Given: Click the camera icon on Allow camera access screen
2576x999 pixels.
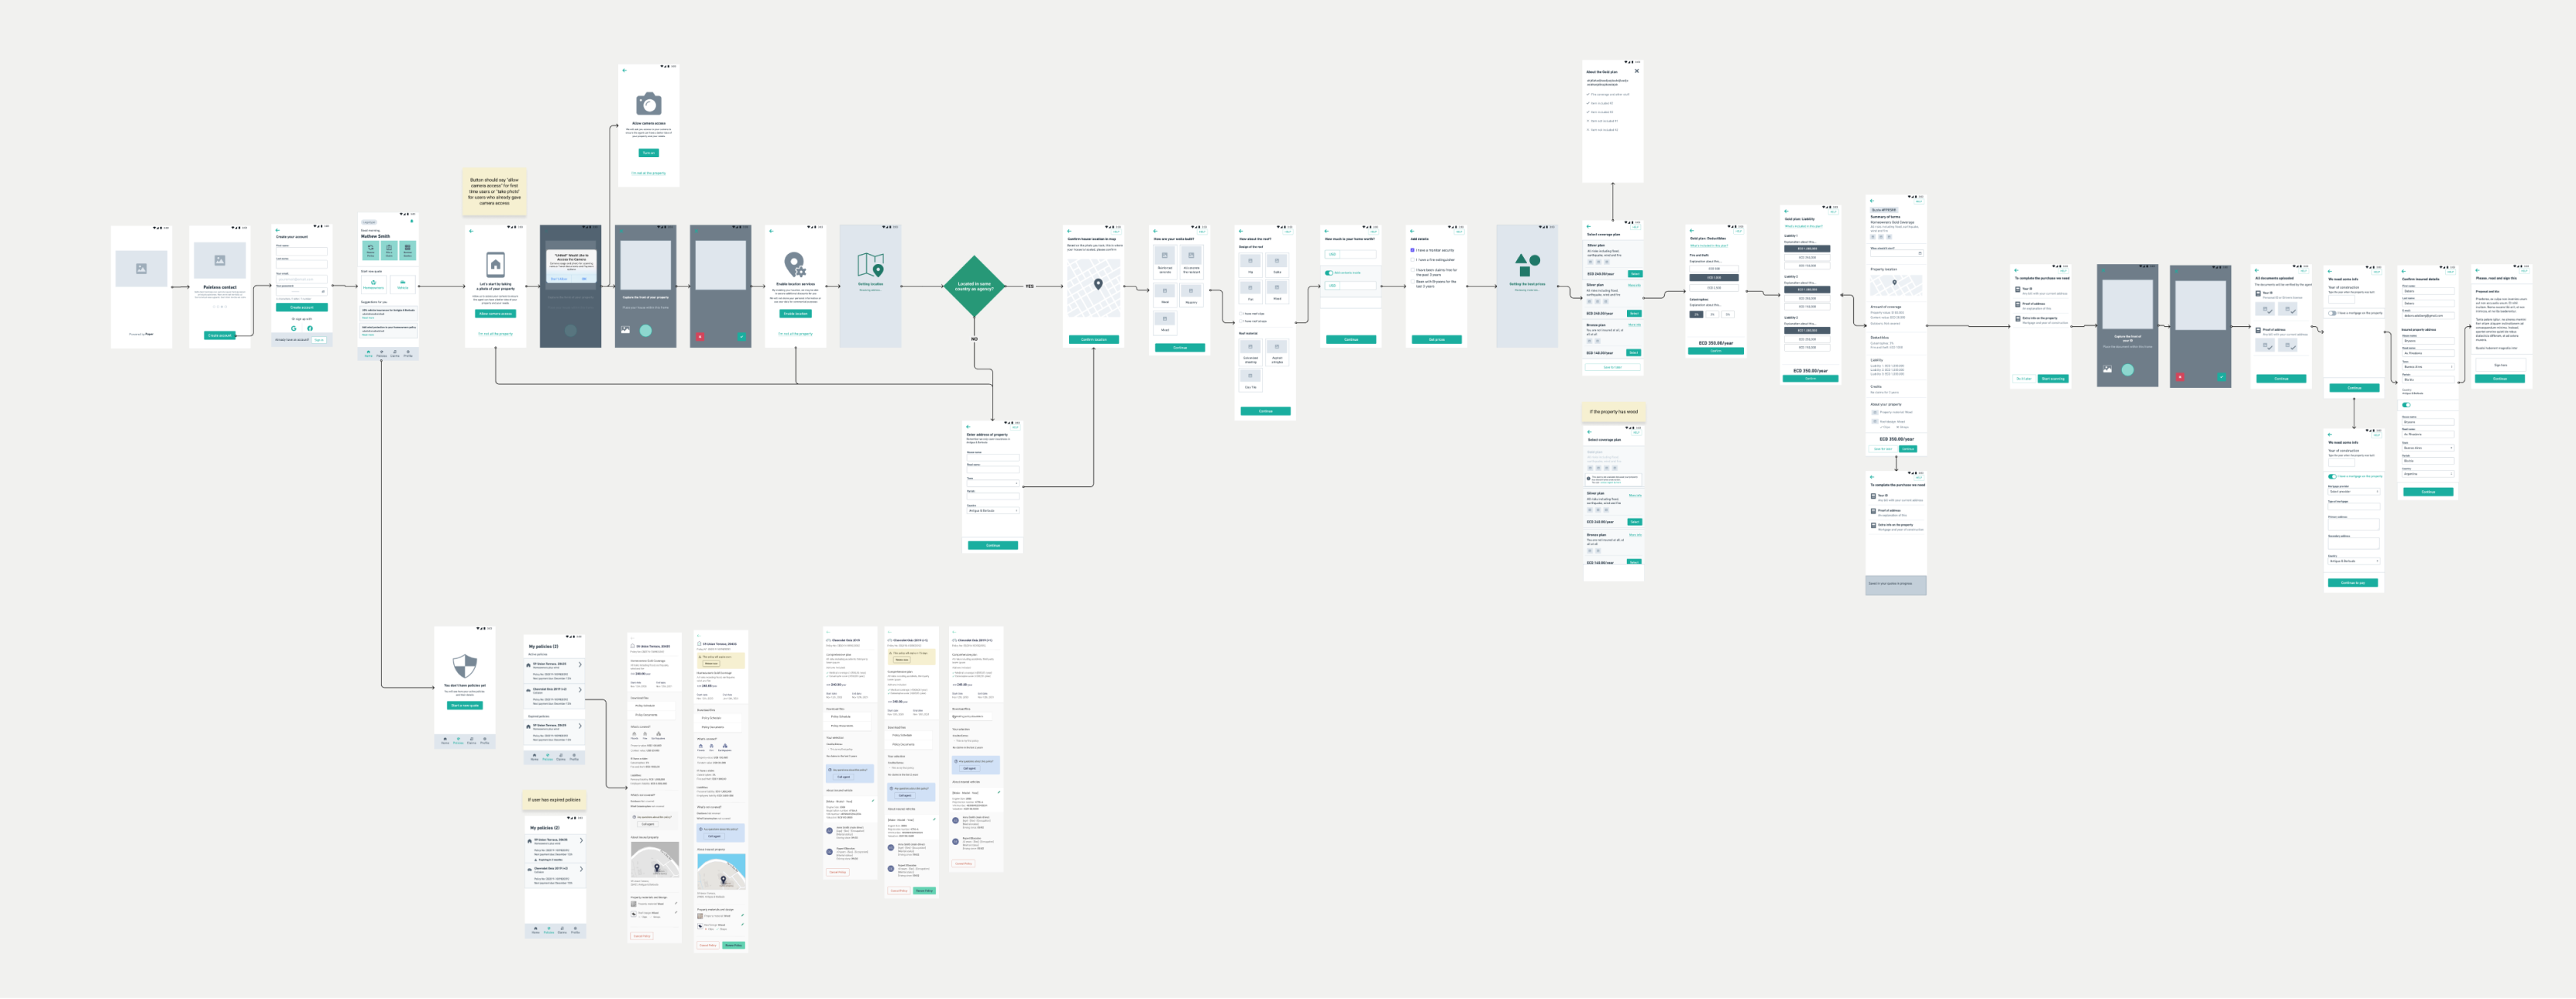Looking at the screenshot, I should pos(649,104).
